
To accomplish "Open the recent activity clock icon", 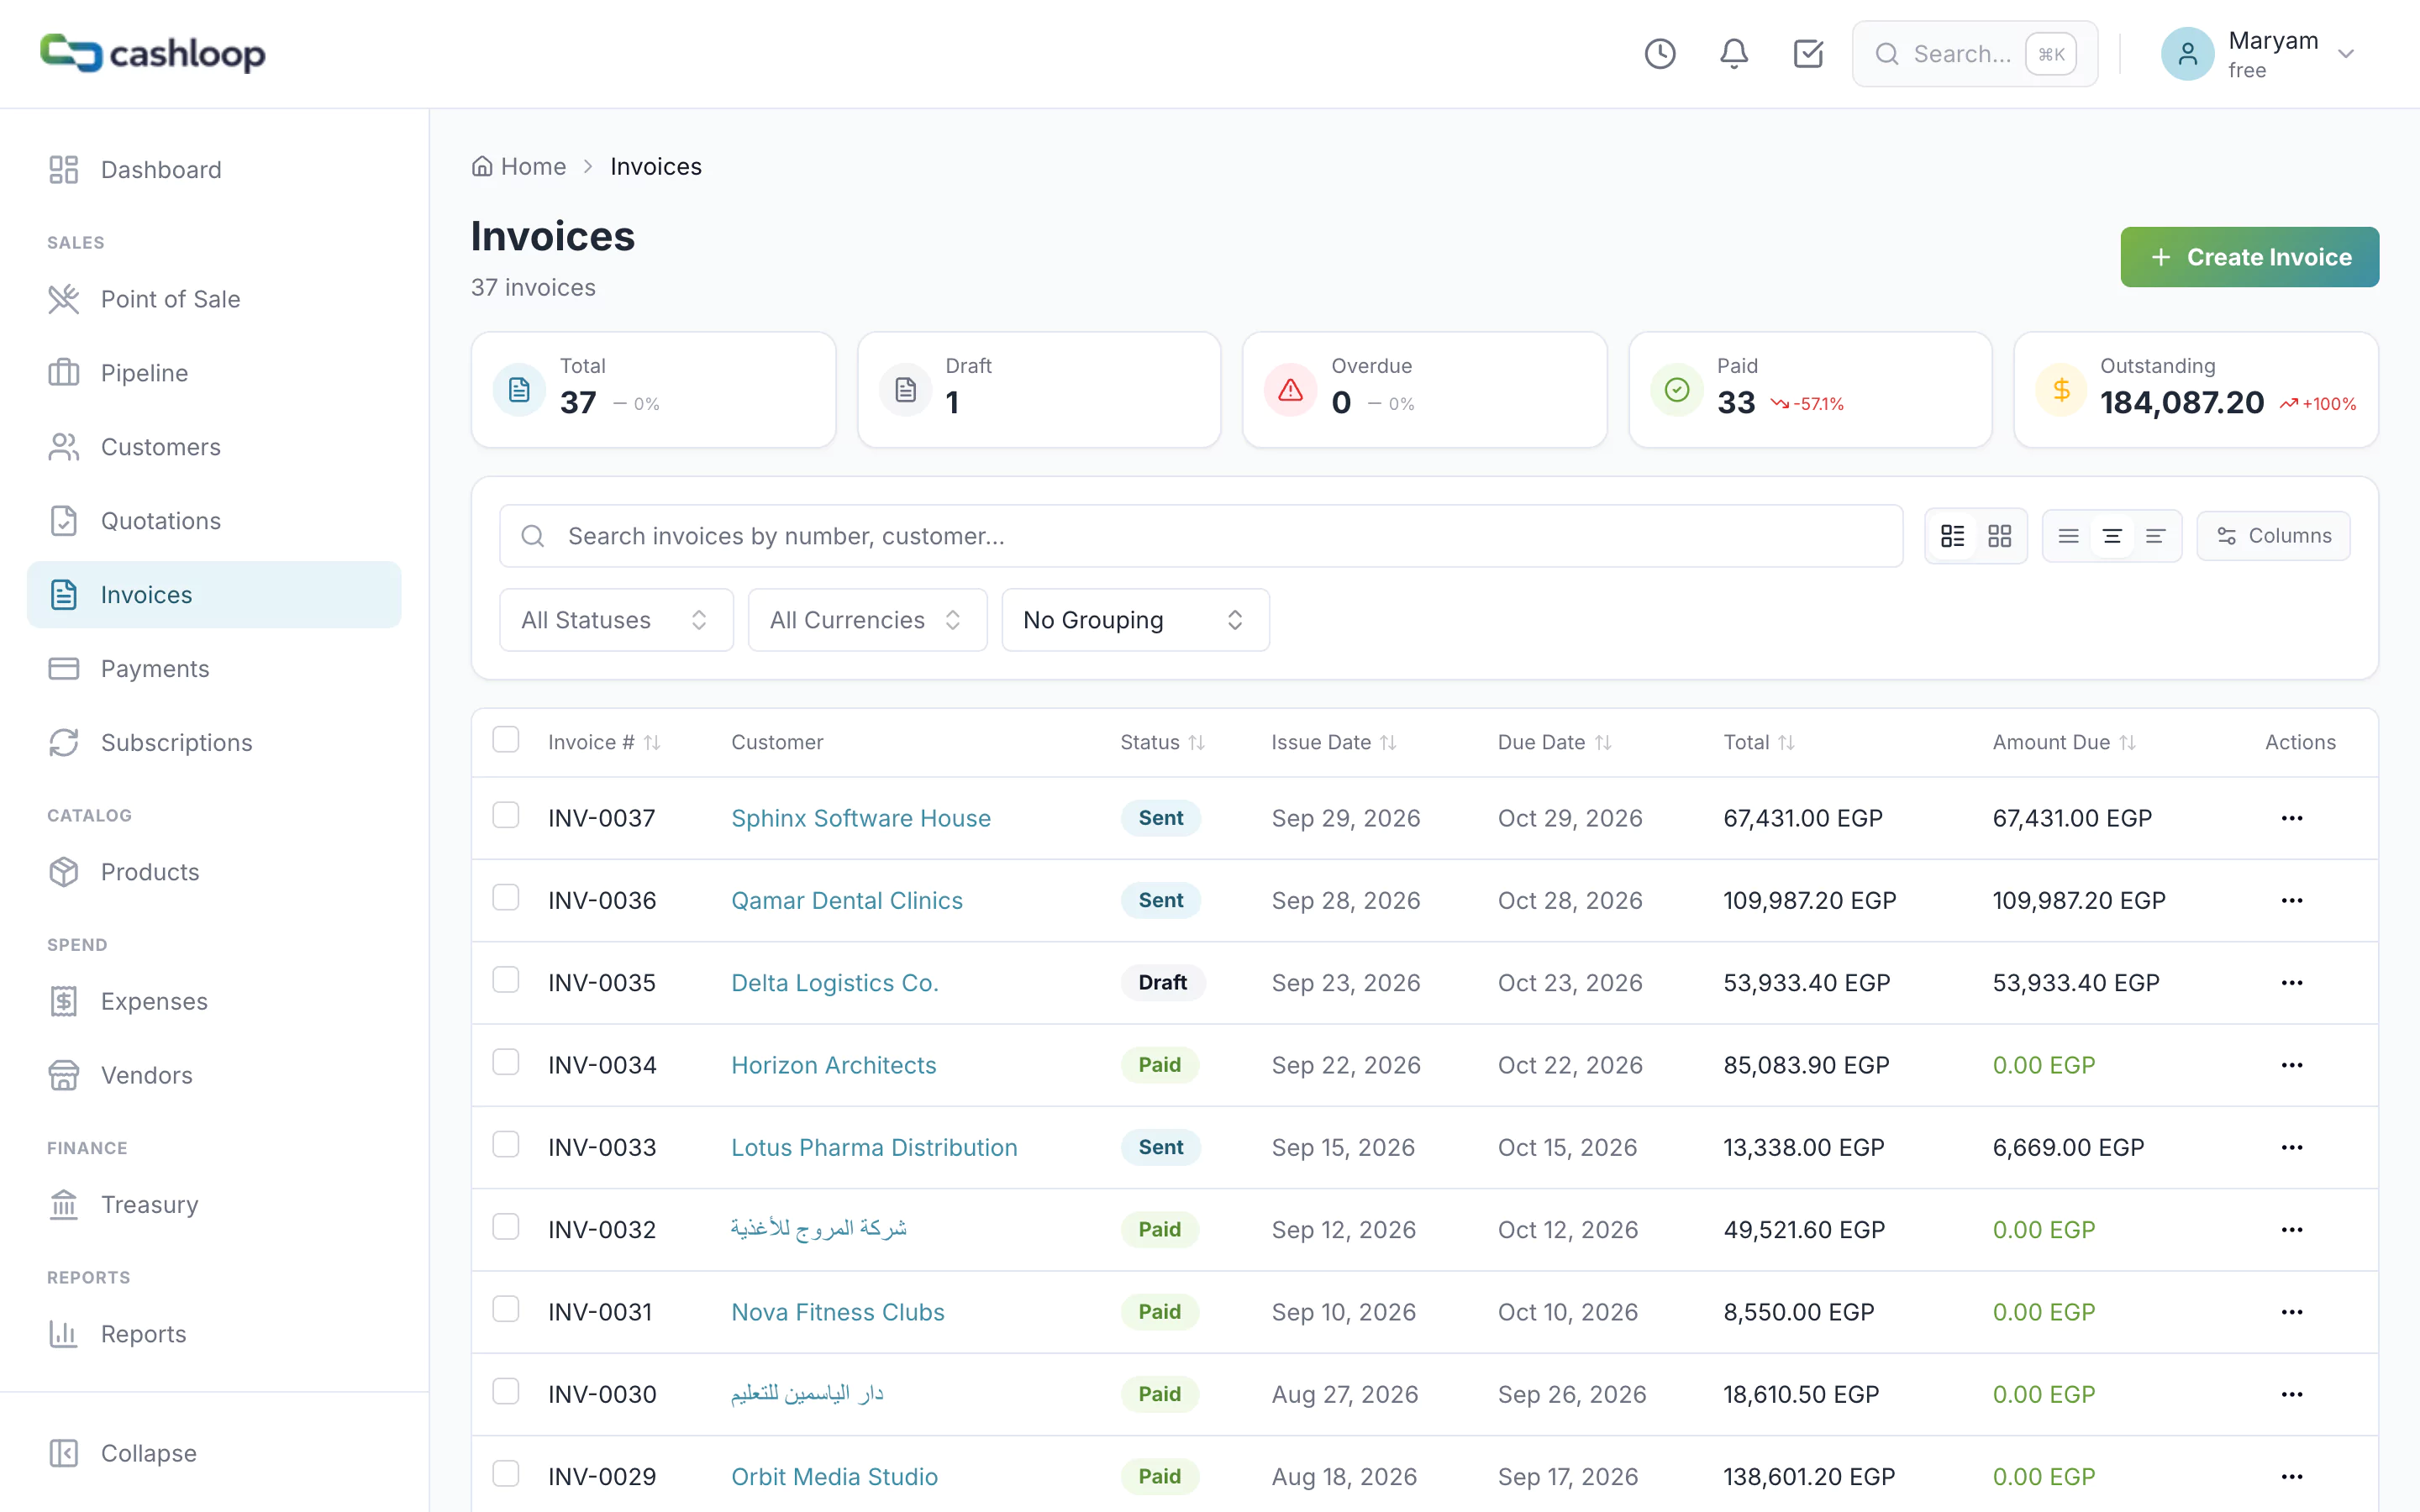I will pyautogui.click(x=1660, y=54).
